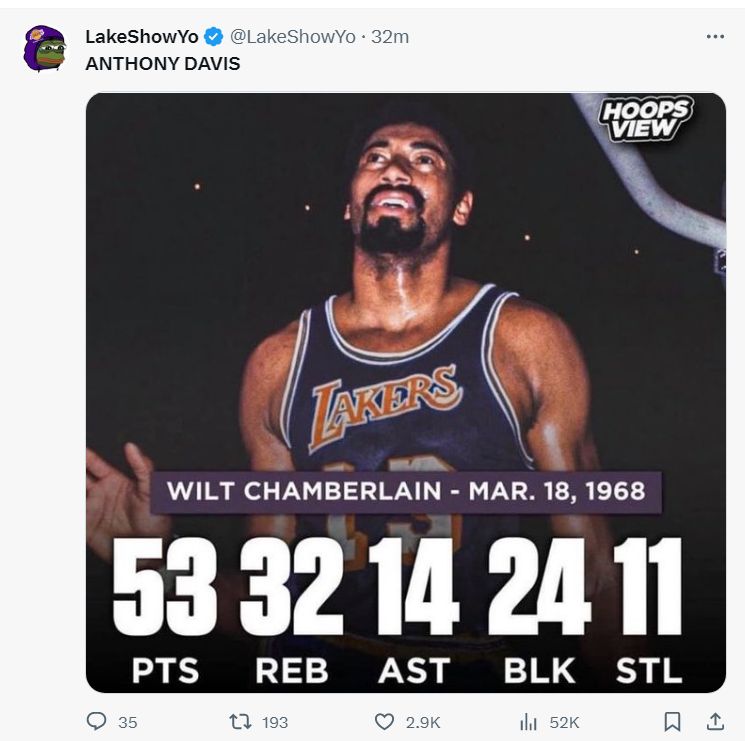Click the reply count 35
Screen dimensions: 745x741
pyautogui.click(x=127, y=722)
